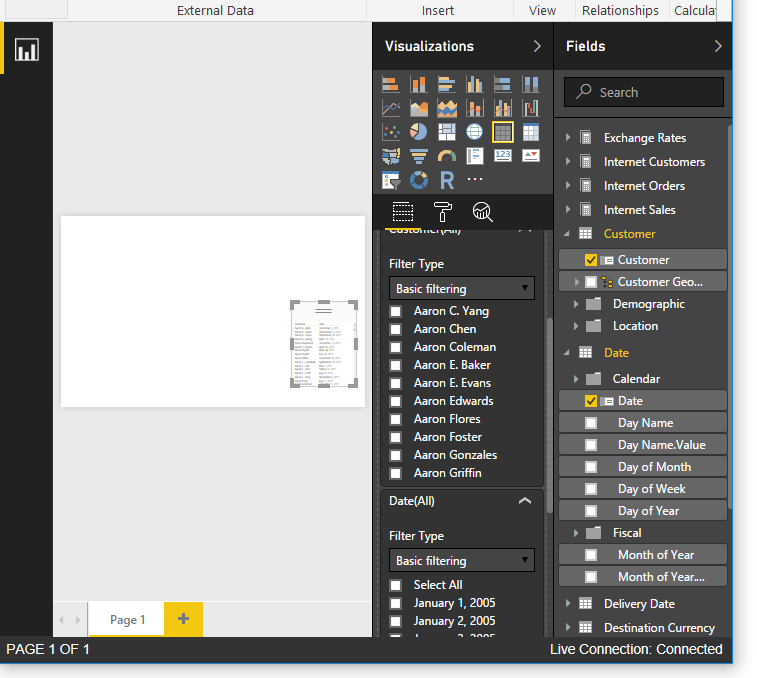757x678 pixels.
Task: Select the pie chart visualization
Action: coord(418,132)
